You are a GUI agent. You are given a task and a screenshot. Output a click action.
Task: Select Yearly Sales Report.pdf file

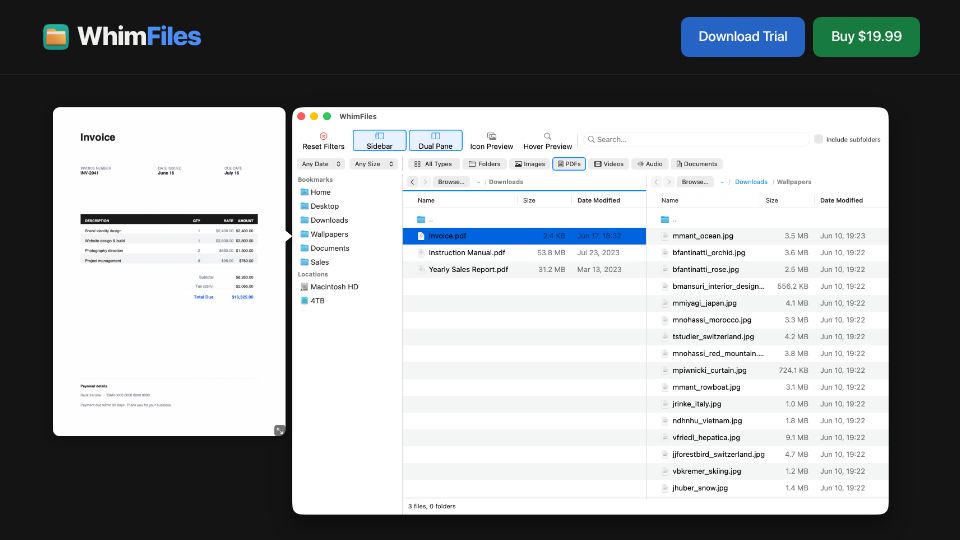(x=524, y=269)
